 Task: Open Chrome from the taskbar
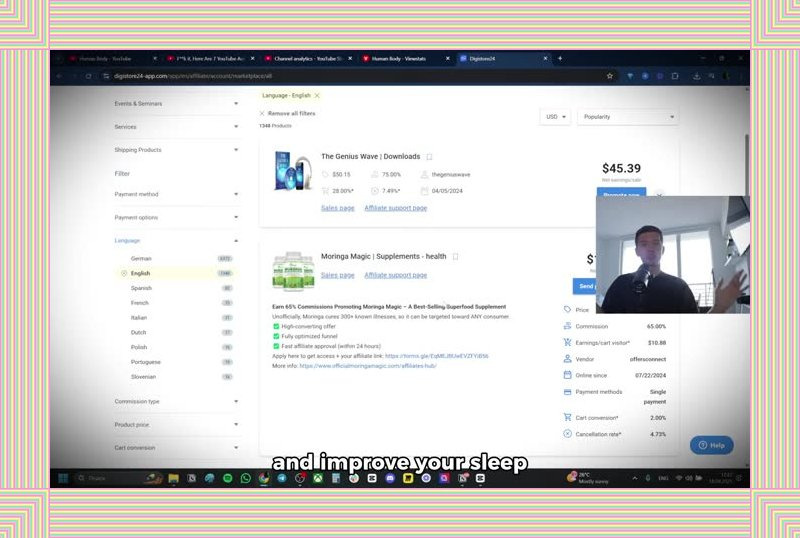(264, 478)
